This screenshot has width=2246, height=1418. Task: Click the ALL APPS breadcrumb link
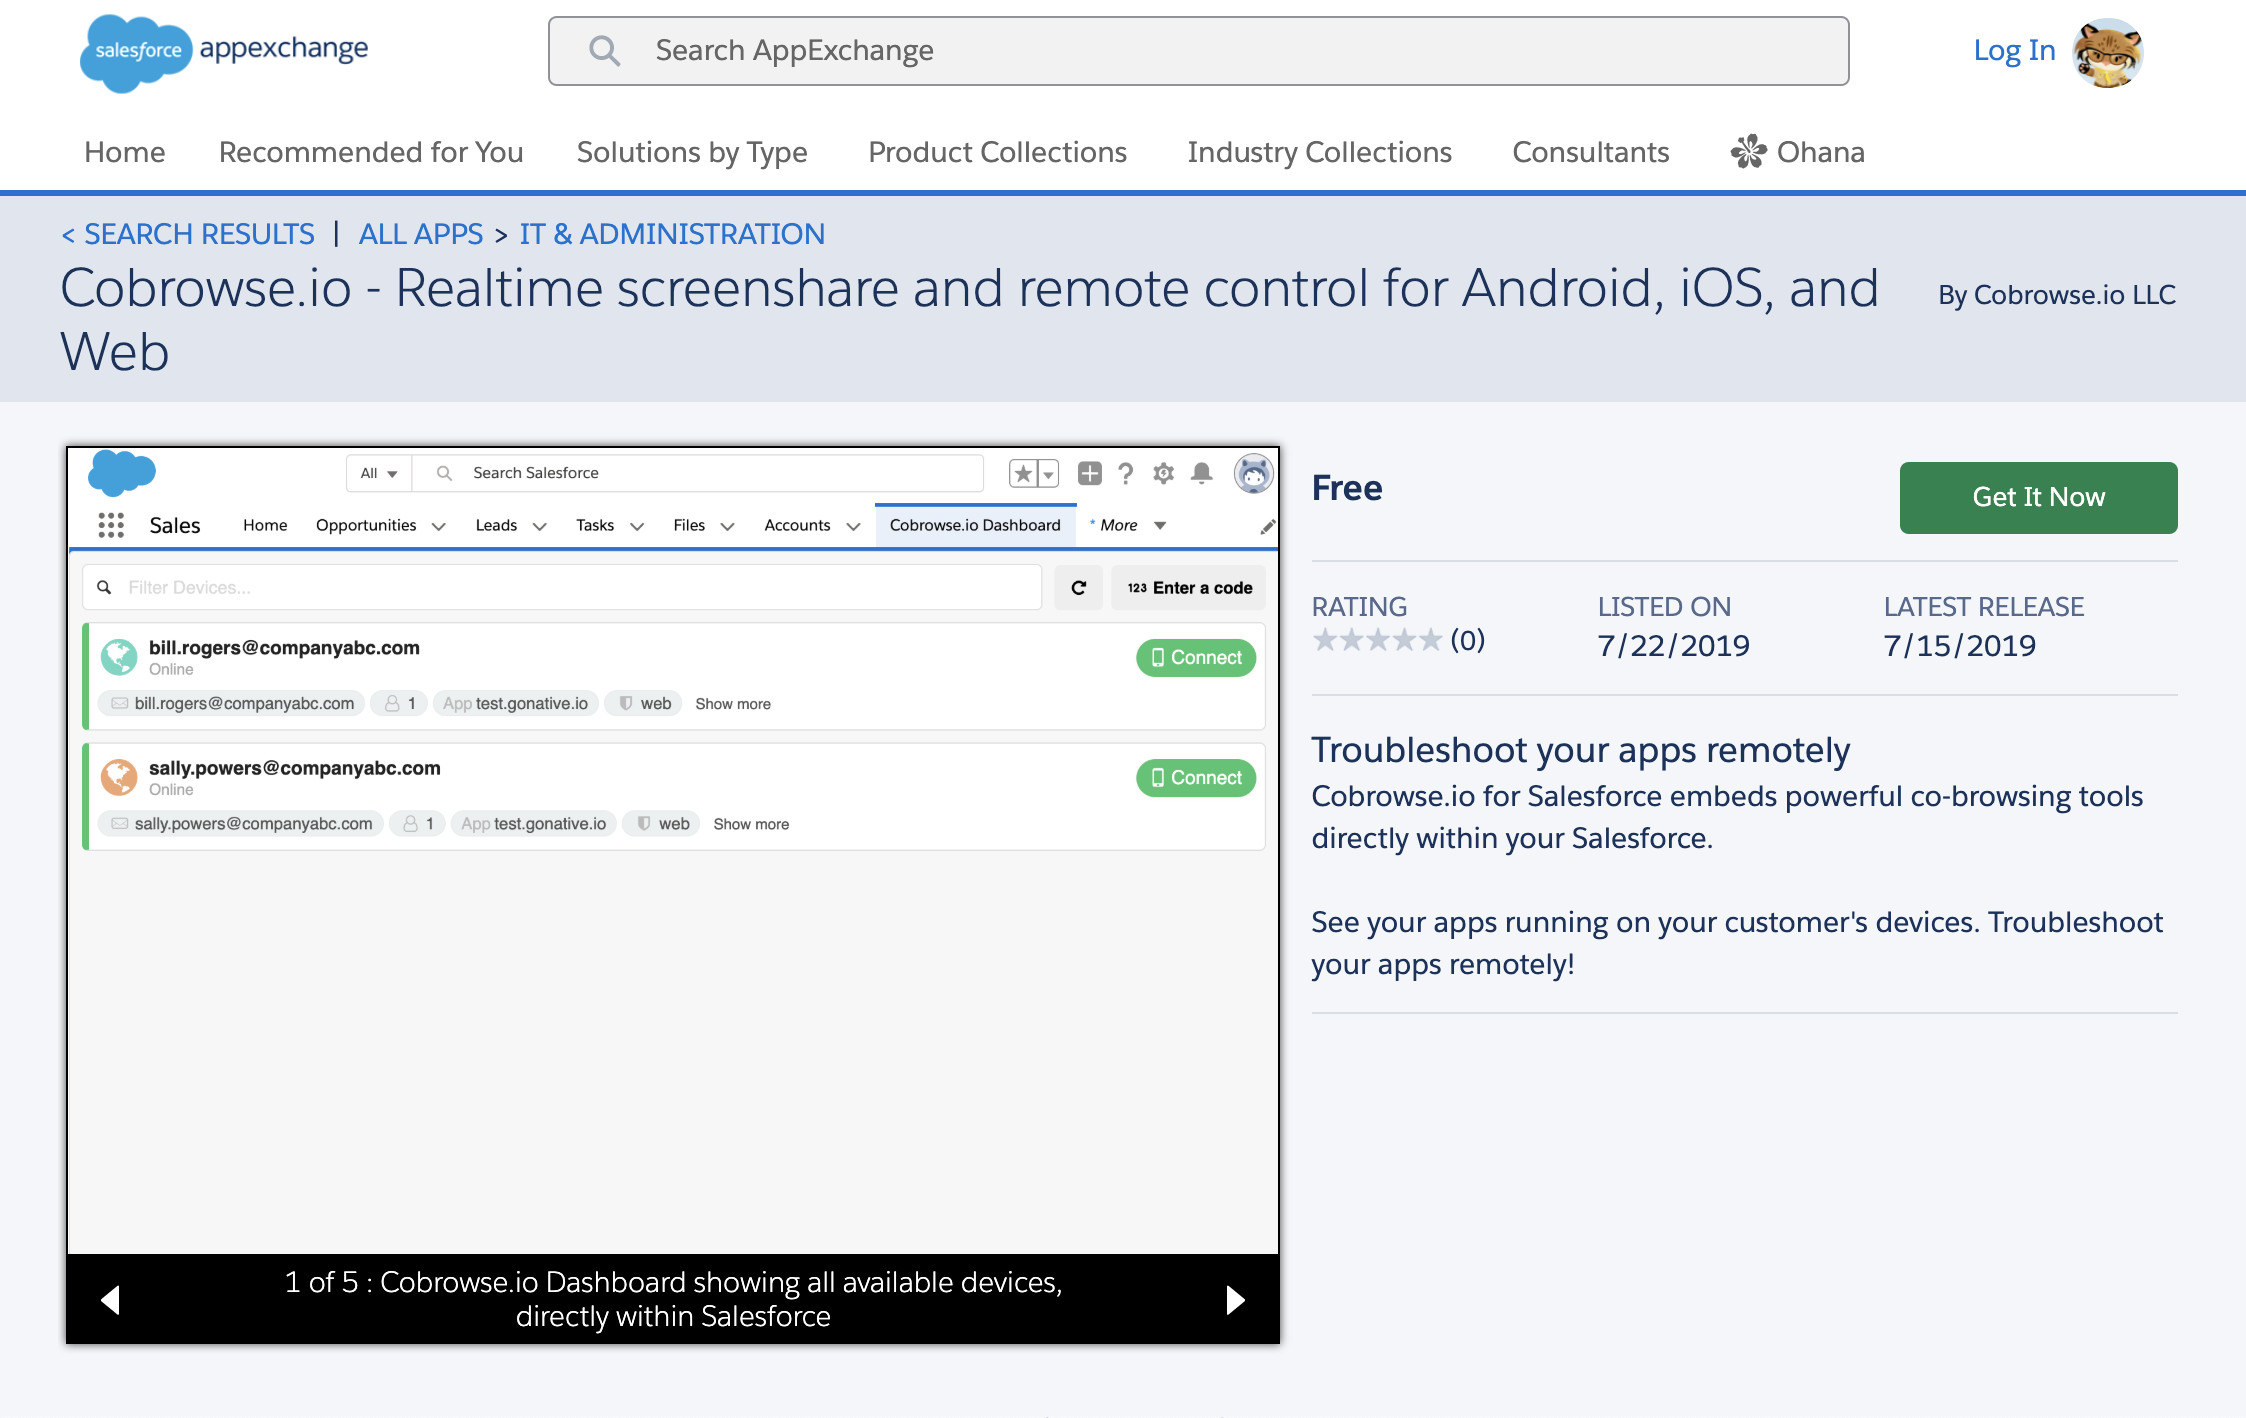tap(421, 234)
